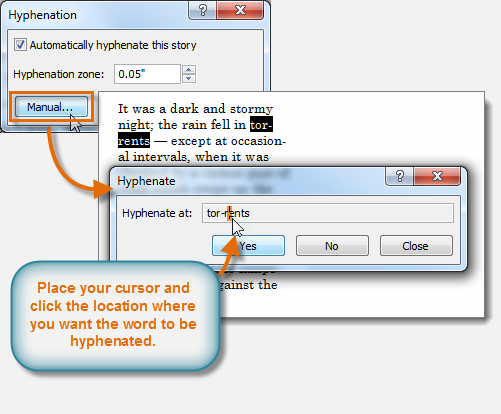Screen dimensions: 501x414
Task: Click the word 'intervals,' in the document
Action: [x=162, y=157]
